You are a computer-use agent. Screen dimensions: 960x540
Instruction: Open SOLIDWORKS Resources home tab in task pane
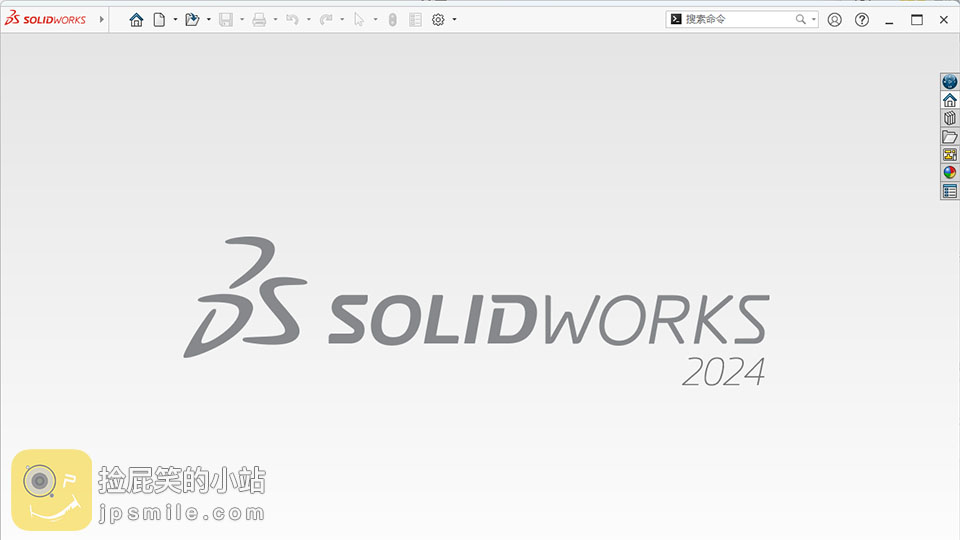pyautogui.click(x=949, y=100)
